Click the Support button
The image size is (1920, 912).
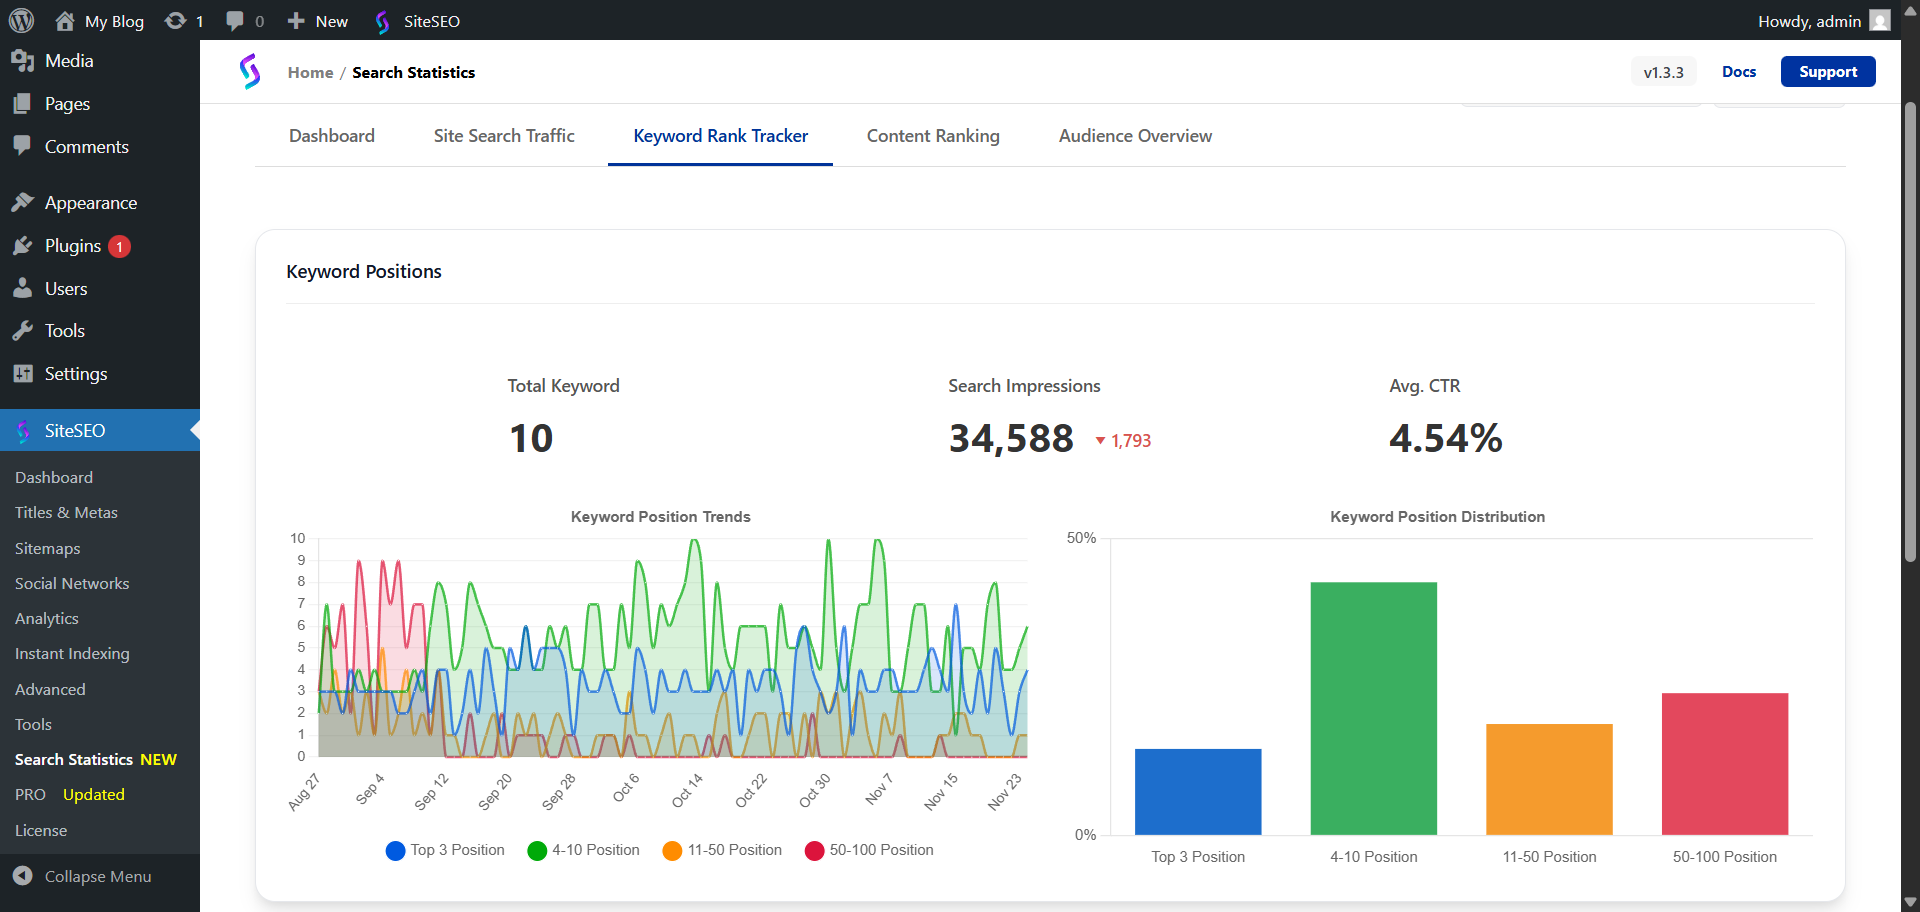click(x=1828, y=71)
